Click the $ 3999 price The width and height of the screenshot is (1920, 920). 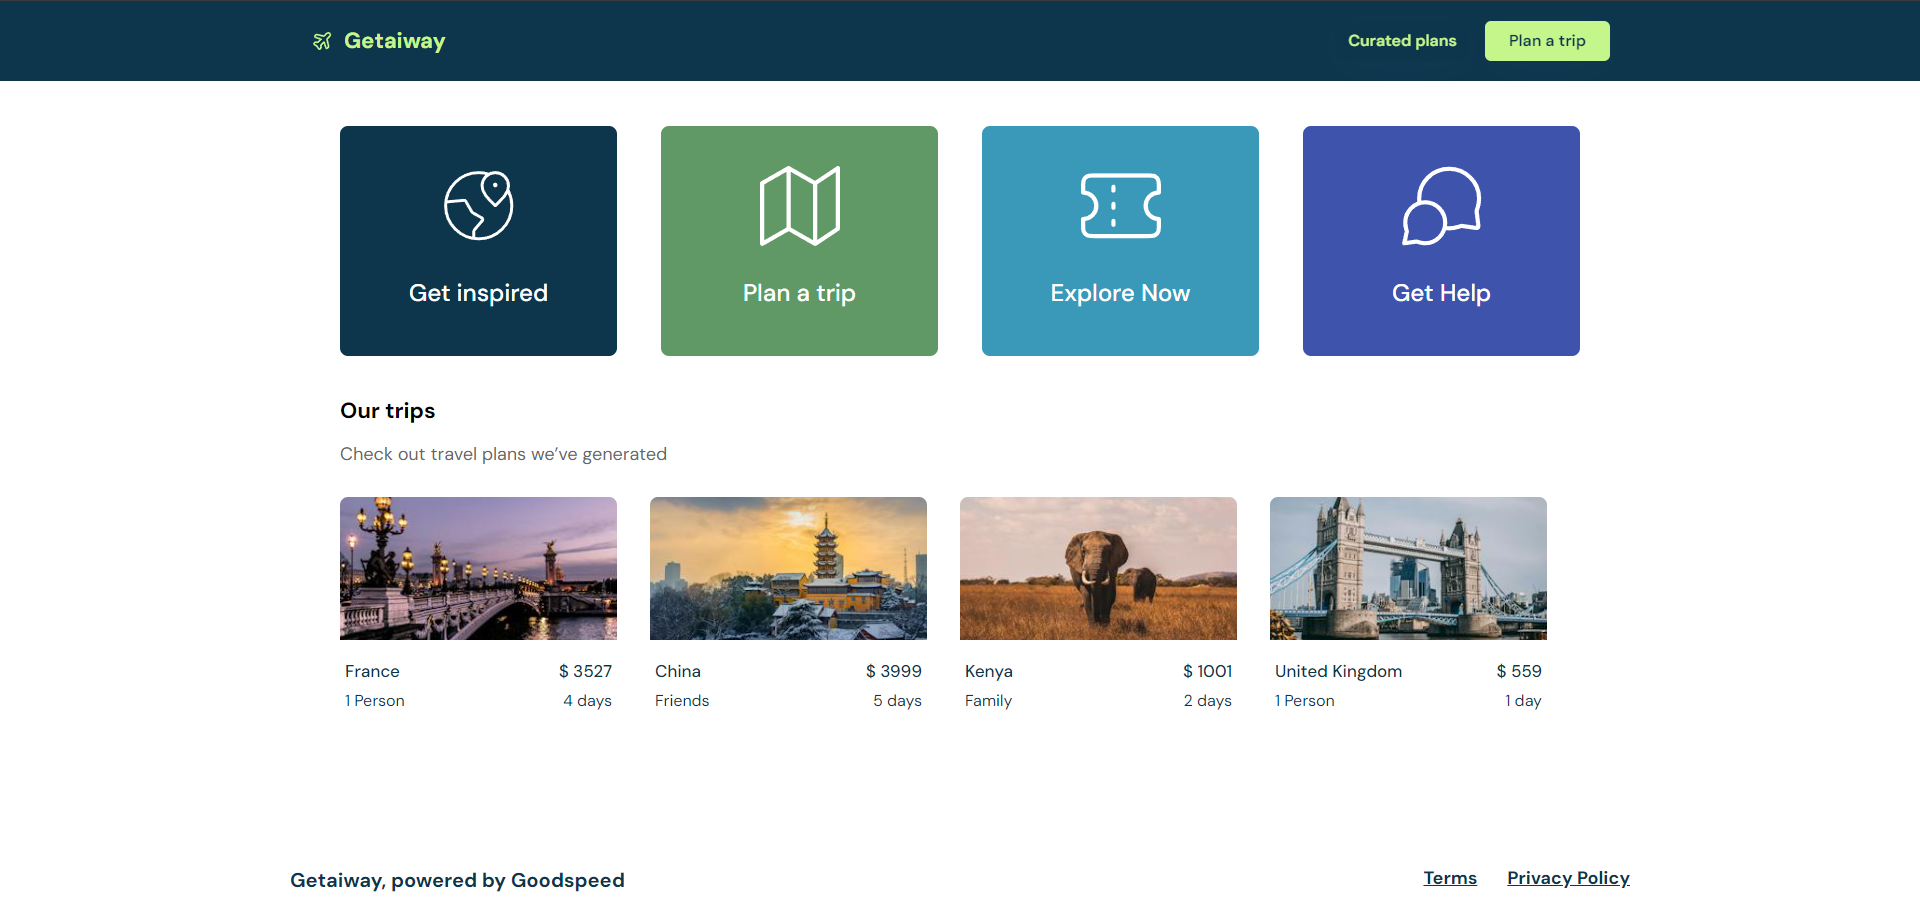(x=894, y=671)
